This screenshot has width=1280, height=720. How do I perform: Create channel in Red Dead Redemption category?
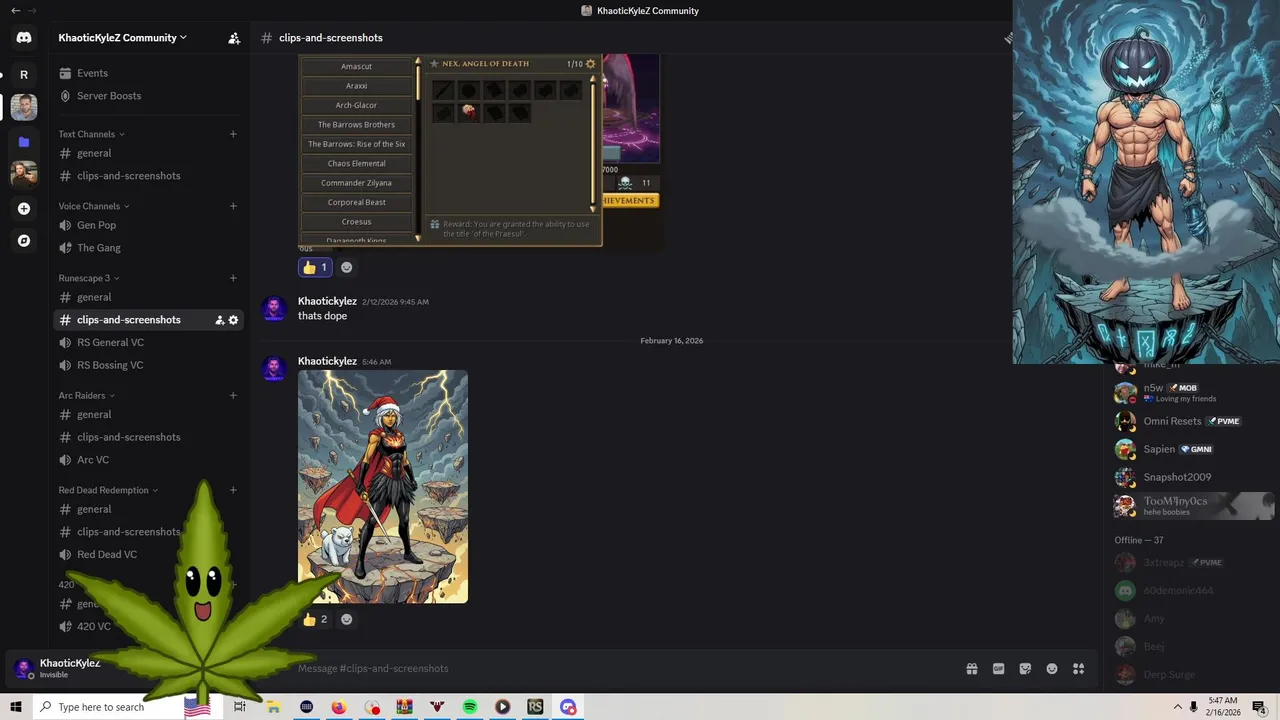point(233,490)
